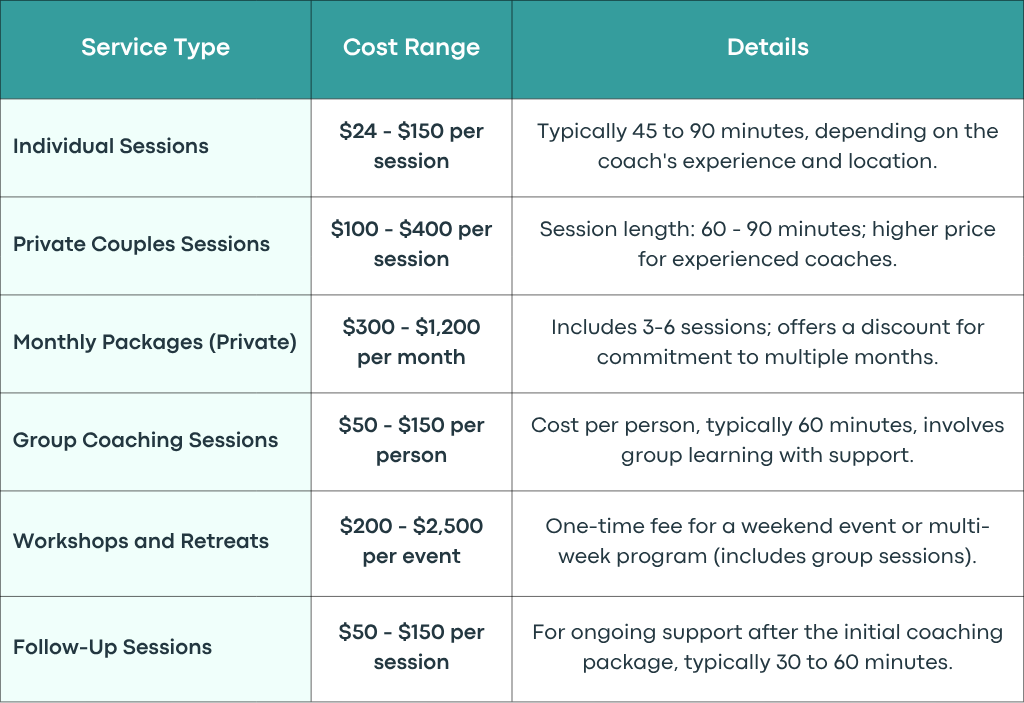1024x703 pixels.
Task: Click details about 3-6 sessions discount
Action: click(x=767, y=342)
